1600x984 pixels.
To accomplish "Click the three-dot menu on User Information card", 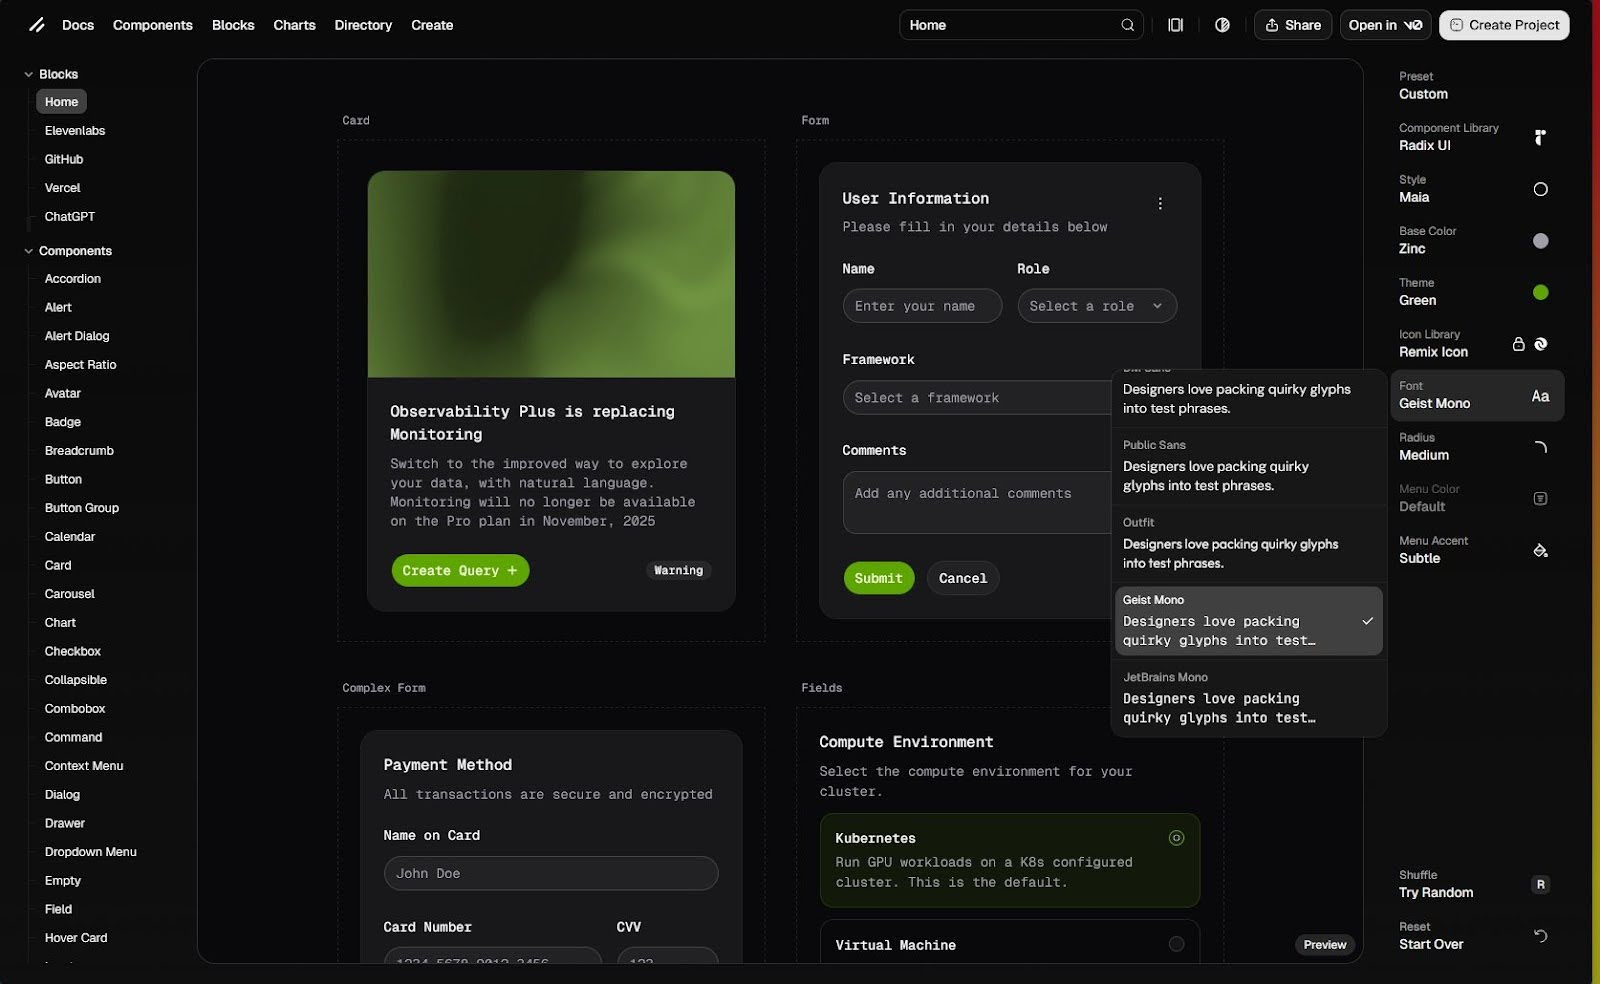I will tap(1160, 204).
